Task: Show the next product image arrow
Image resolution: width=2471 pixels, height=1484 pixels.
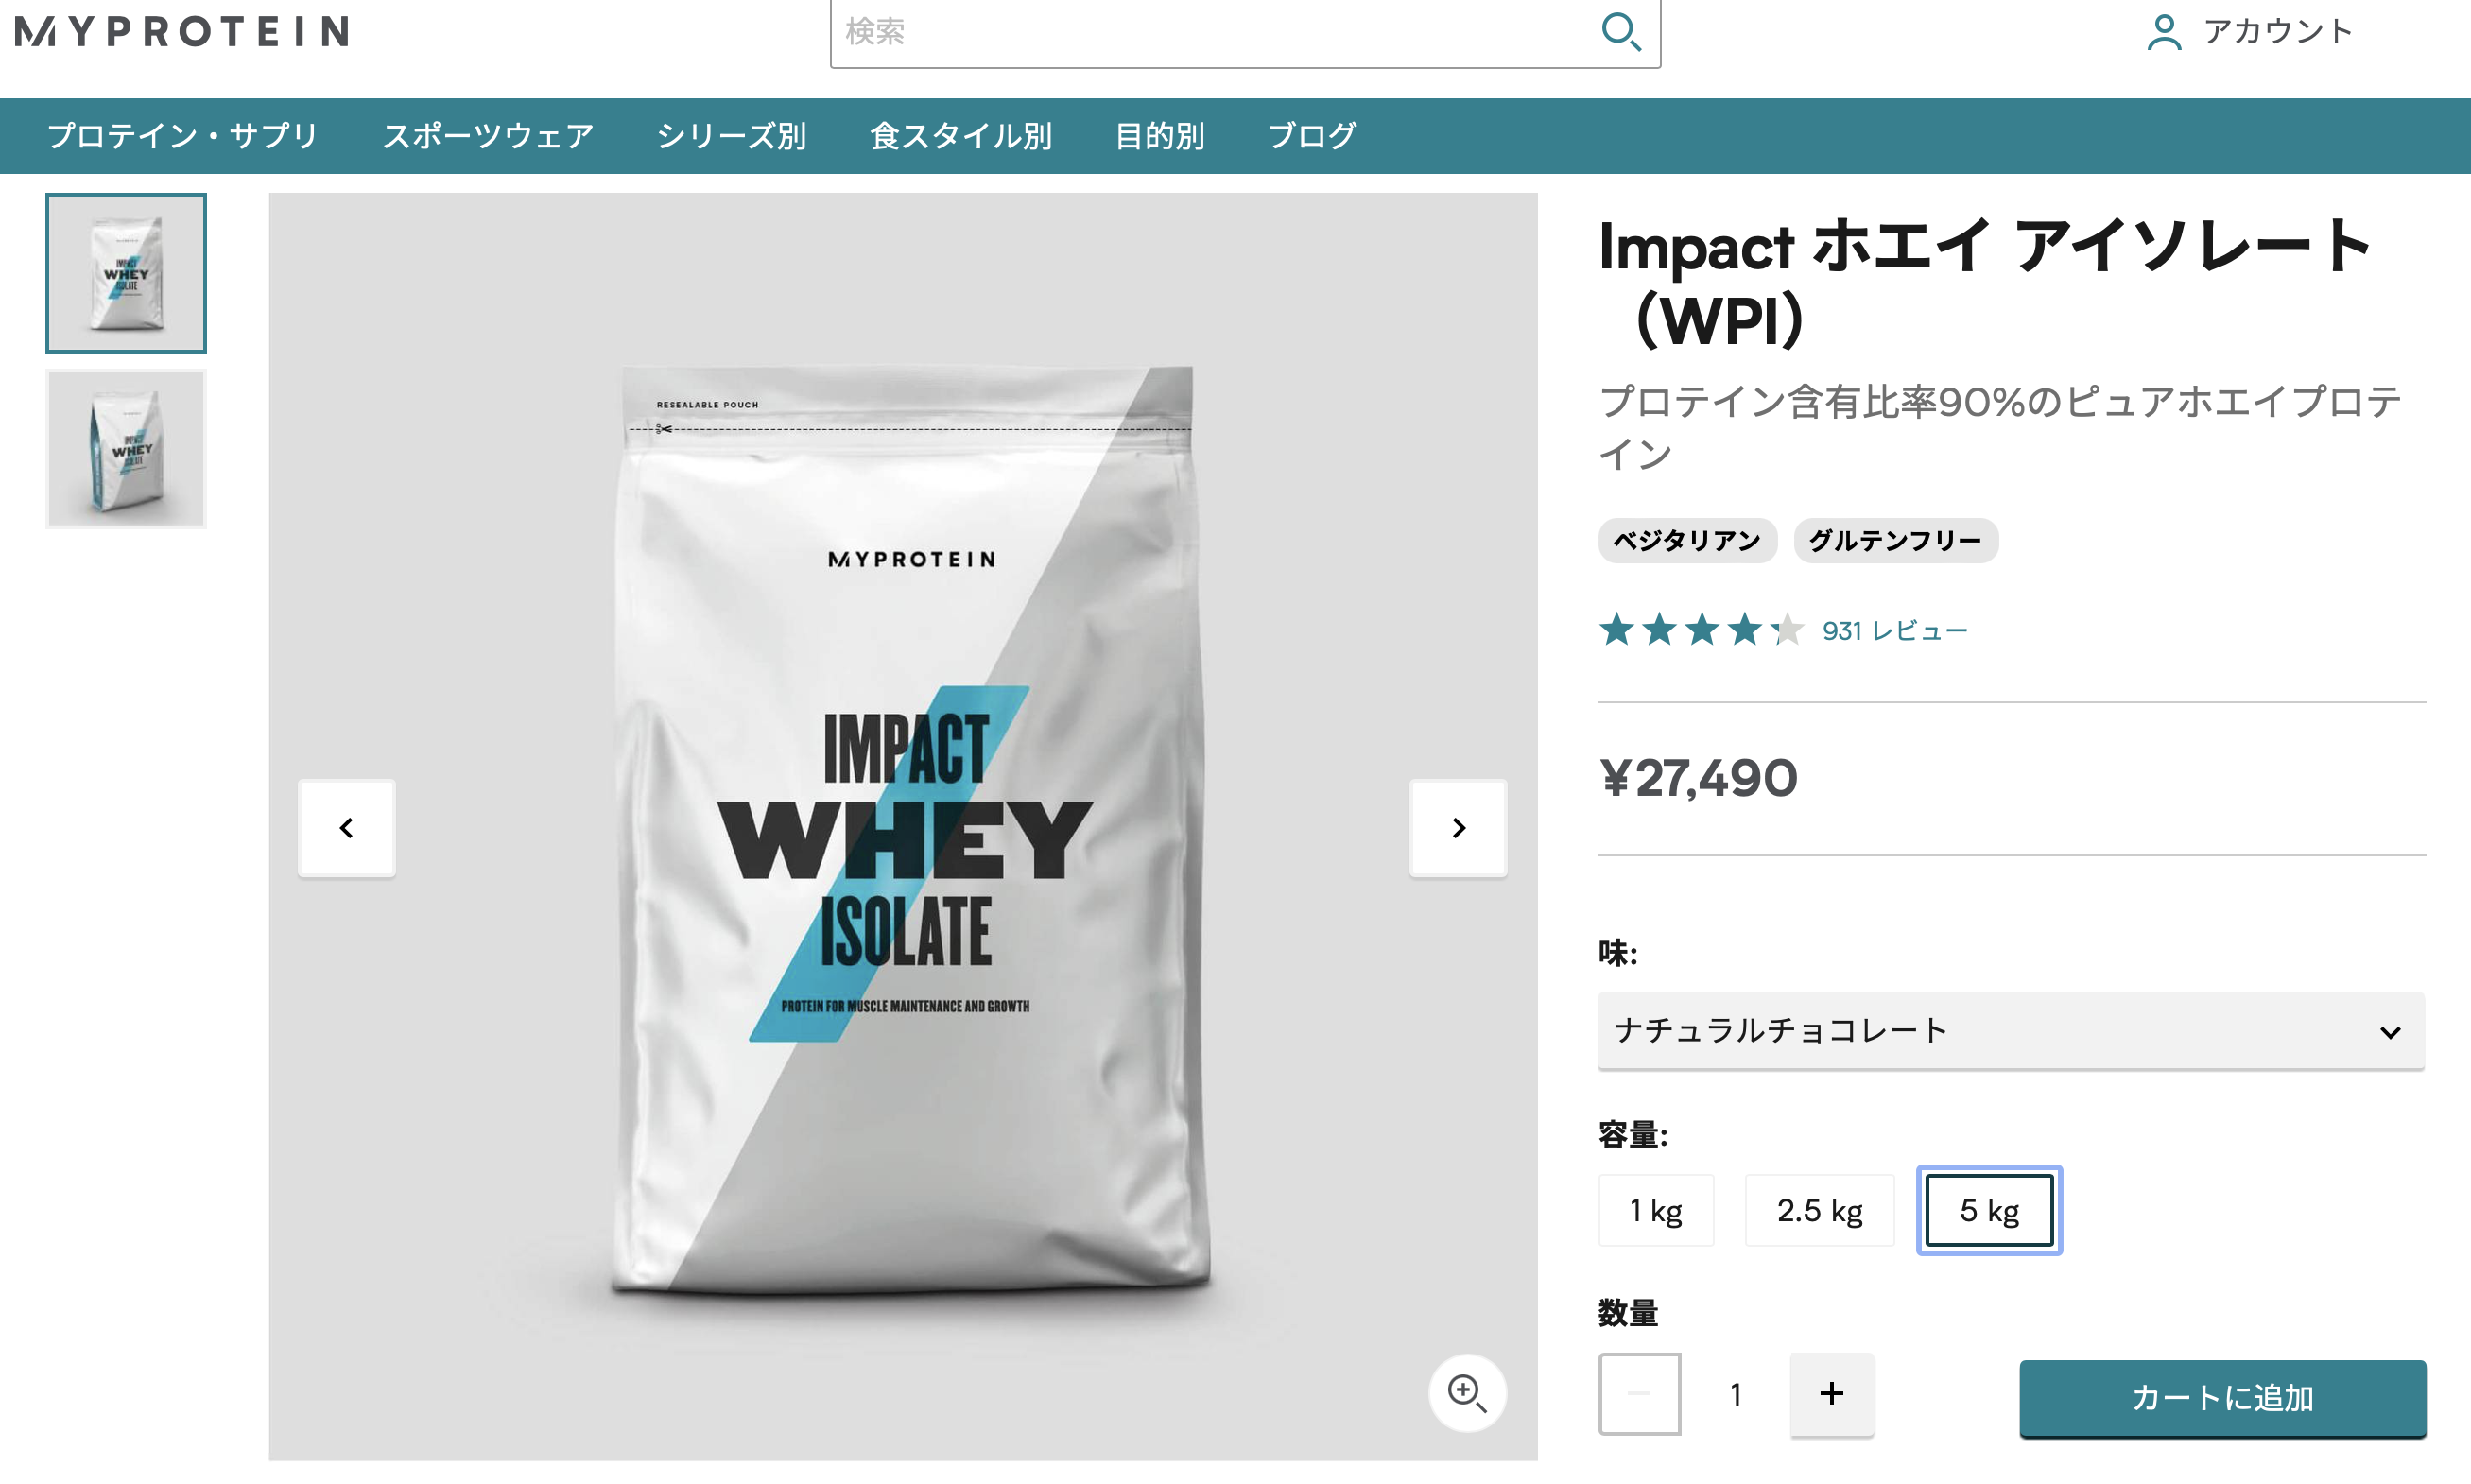Action: click(1458, 828)
